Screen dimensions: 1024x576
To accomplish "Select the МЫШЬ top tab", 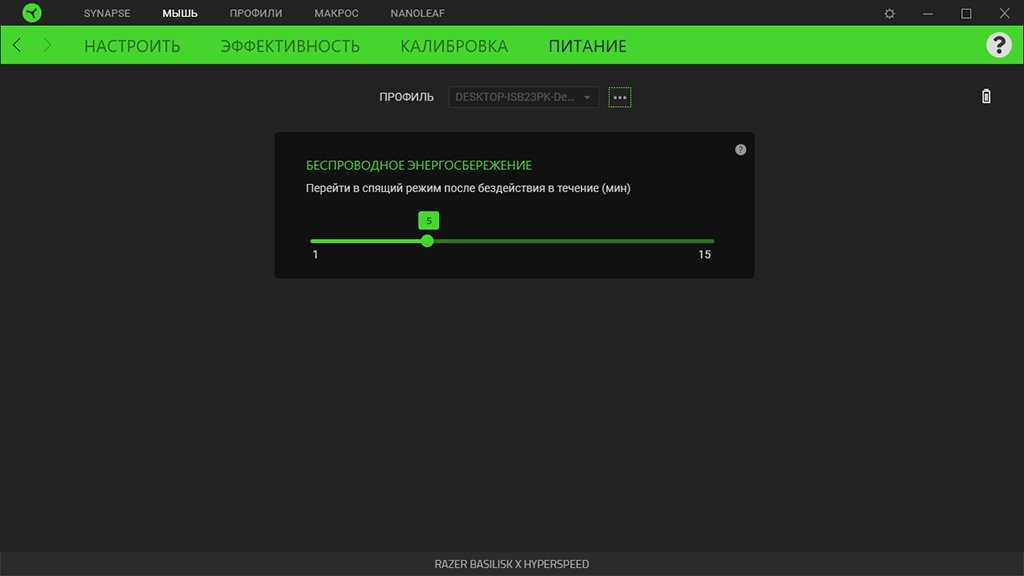I will coord(180,13).
